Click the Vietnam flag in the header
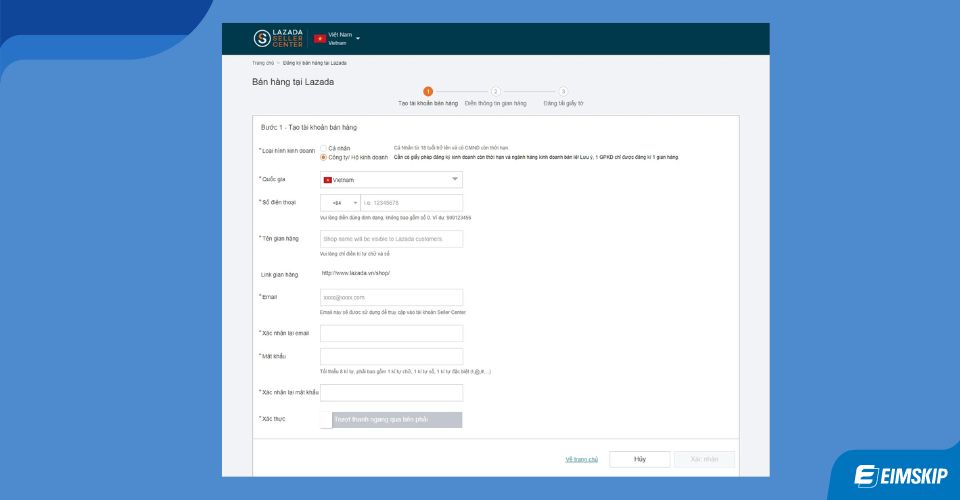960x500 pixels. (320, 39)
